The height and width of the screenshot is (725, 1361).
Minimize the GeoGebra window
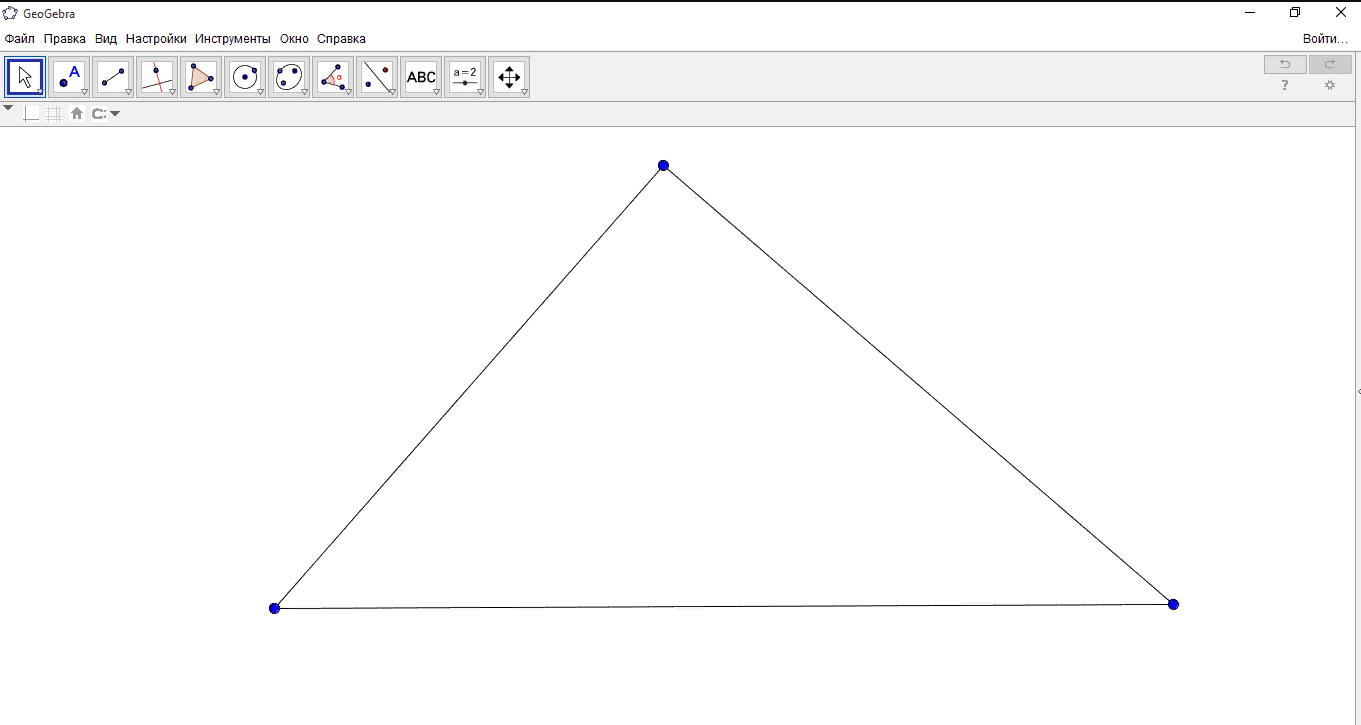pos(1250,13)
